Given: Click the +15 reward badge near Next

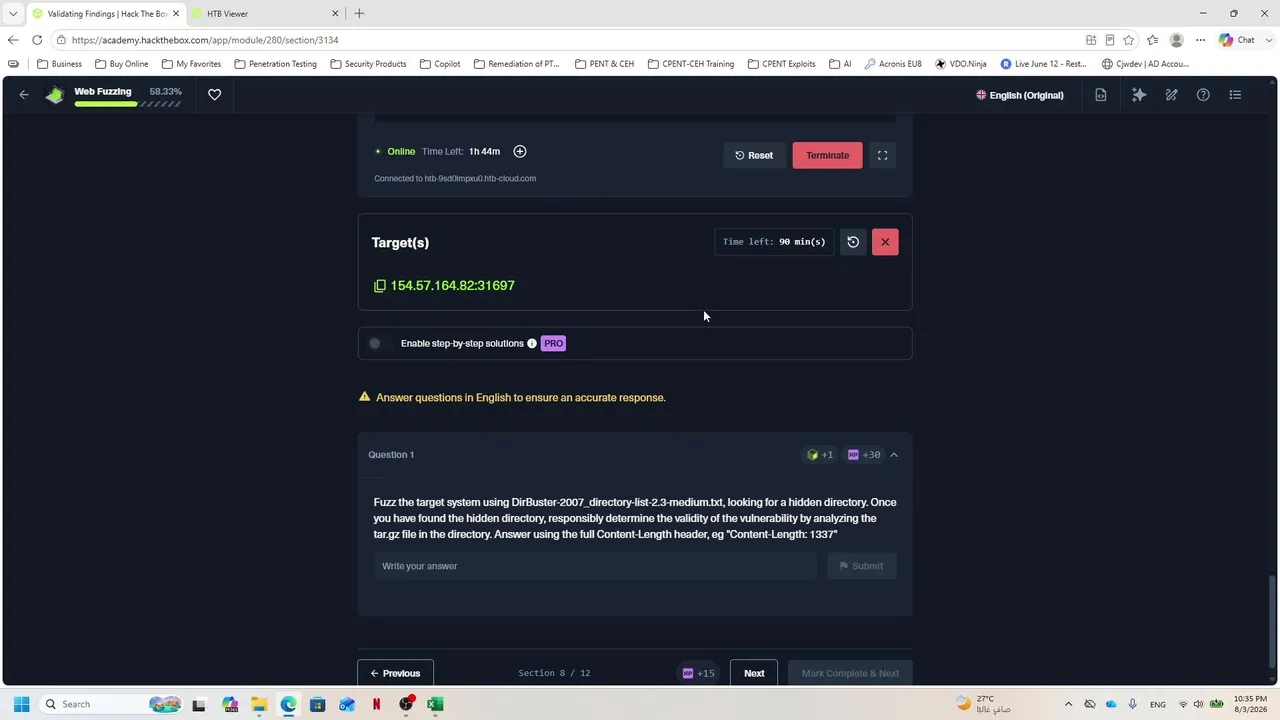Looking at the screenshot, I should pos(699,673).
